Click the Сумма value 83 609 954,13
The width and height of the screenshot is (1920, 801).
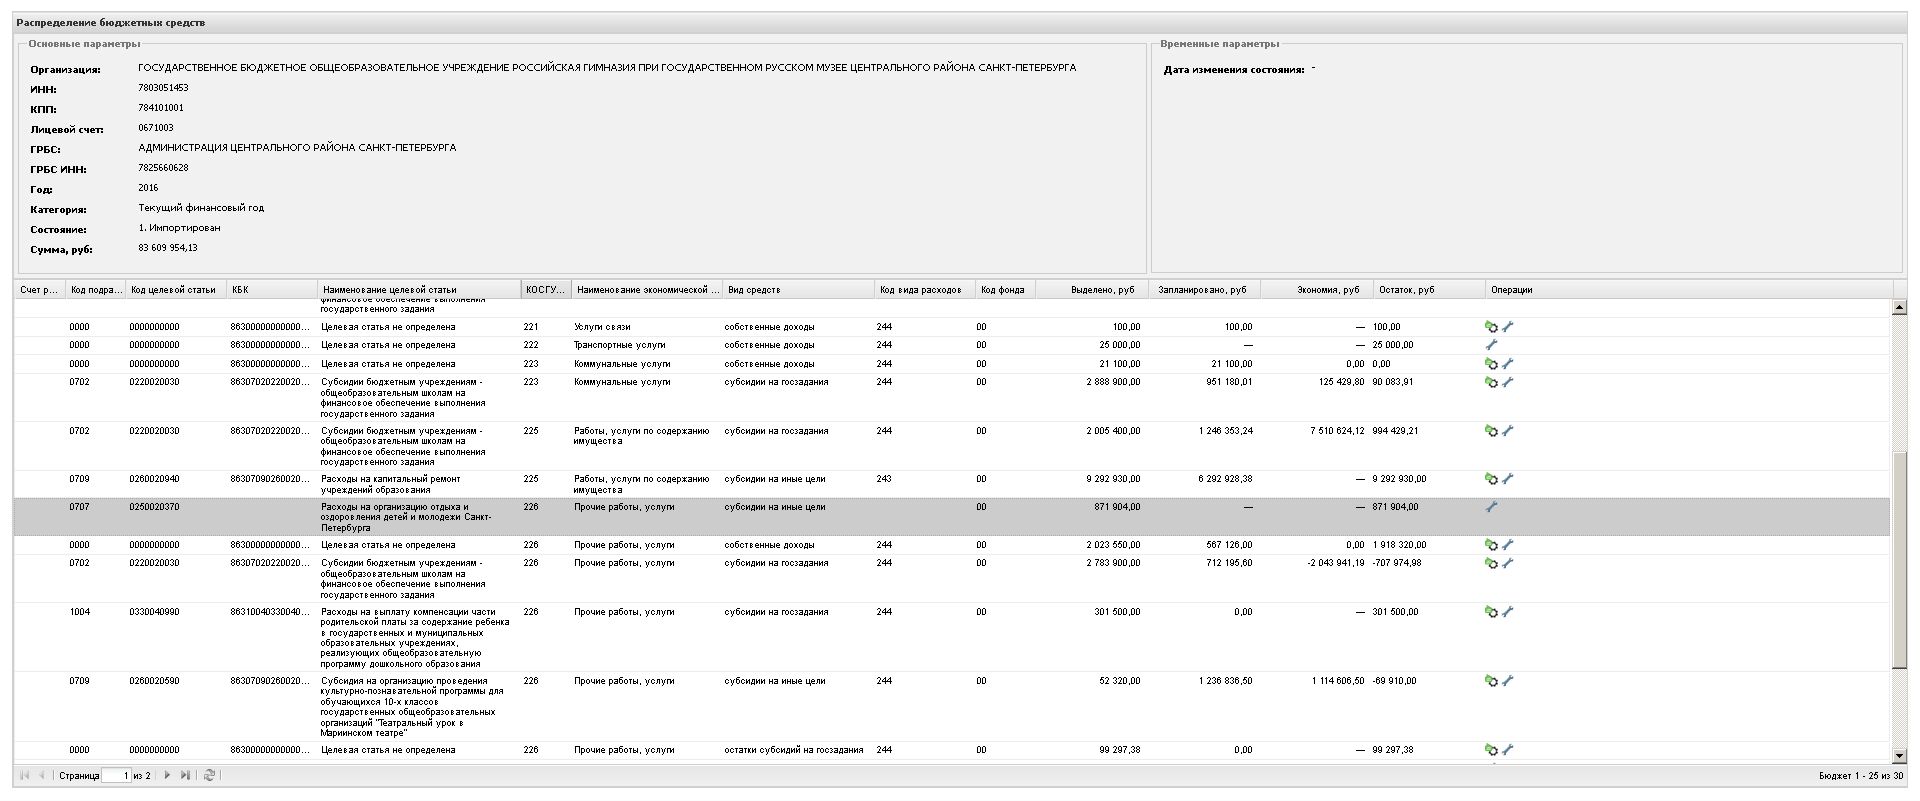pos(168,248)
